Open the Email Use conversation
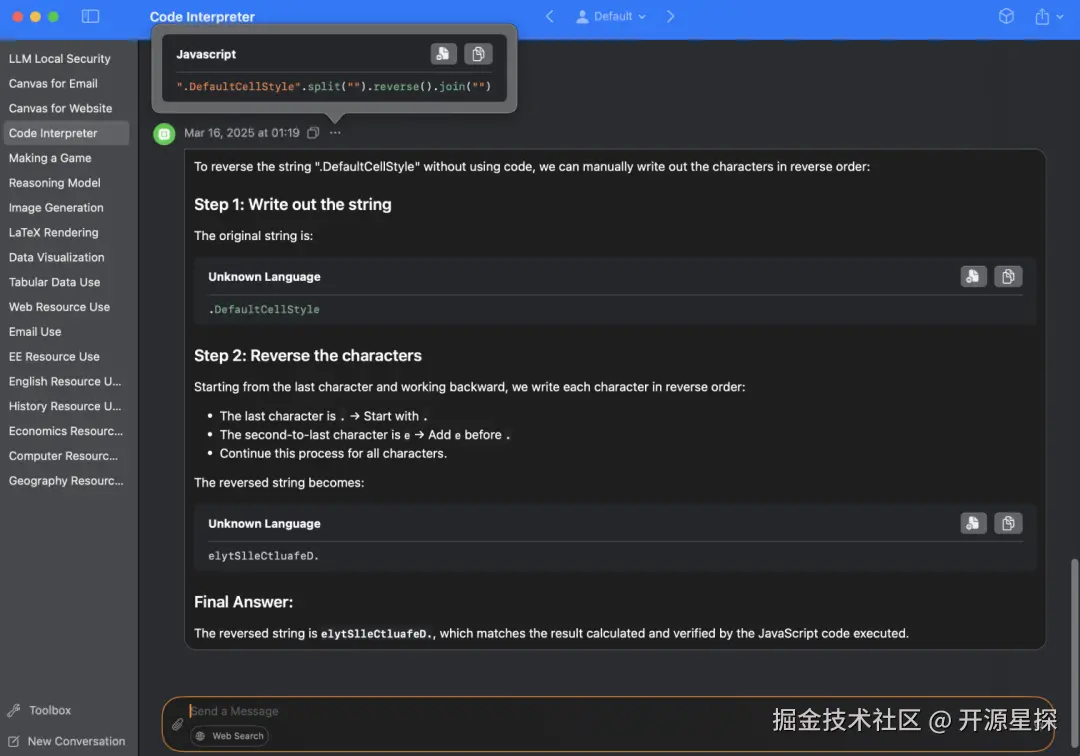 pos(66,331)
